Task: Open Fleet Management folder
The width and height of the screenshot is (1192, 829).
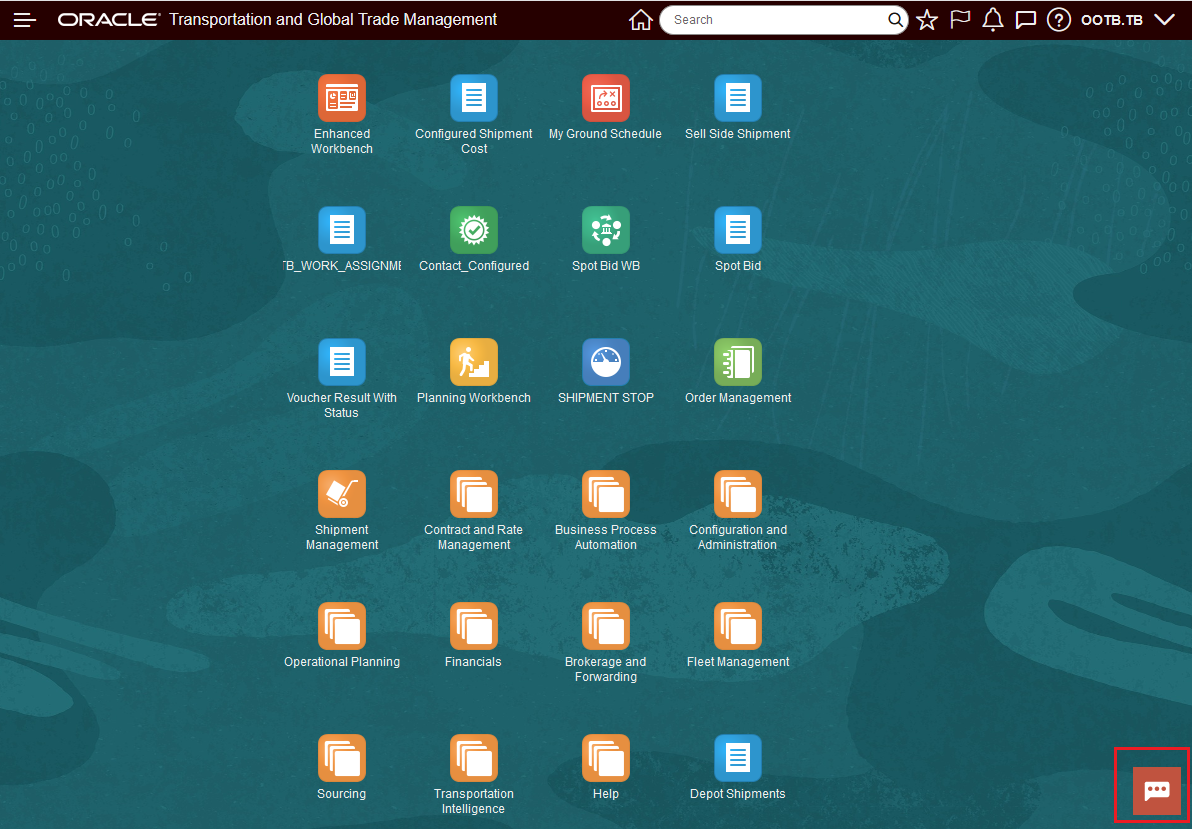Action: (737, 627)
